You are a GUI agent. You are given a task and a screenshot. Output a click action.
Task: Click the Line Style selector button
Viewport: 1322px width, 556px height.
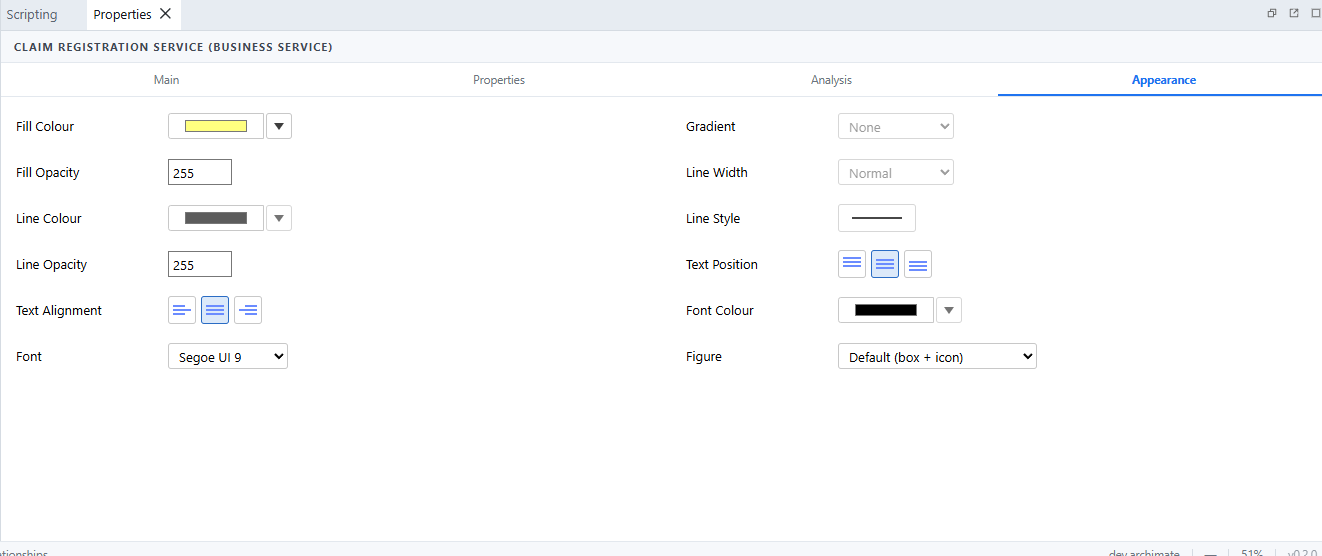[877, 218]
